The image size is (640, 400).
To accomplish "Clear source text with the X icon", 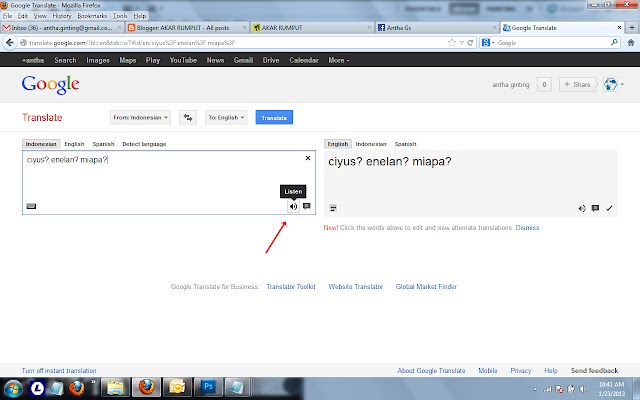I will coord(308,158).
